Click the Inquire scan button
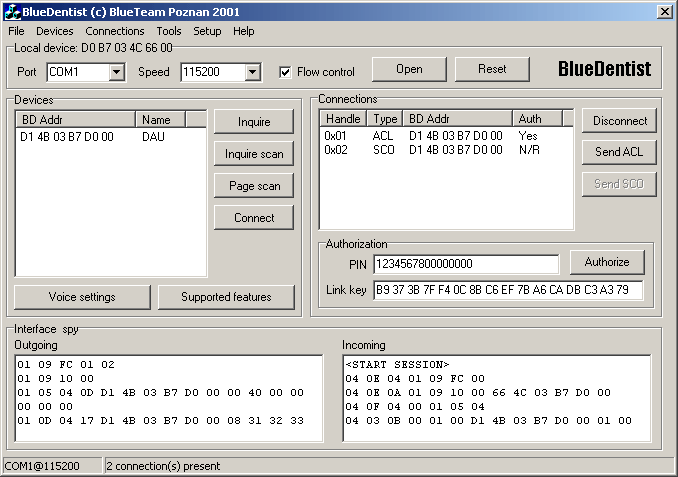678x477 pixels. click(254, 154)
